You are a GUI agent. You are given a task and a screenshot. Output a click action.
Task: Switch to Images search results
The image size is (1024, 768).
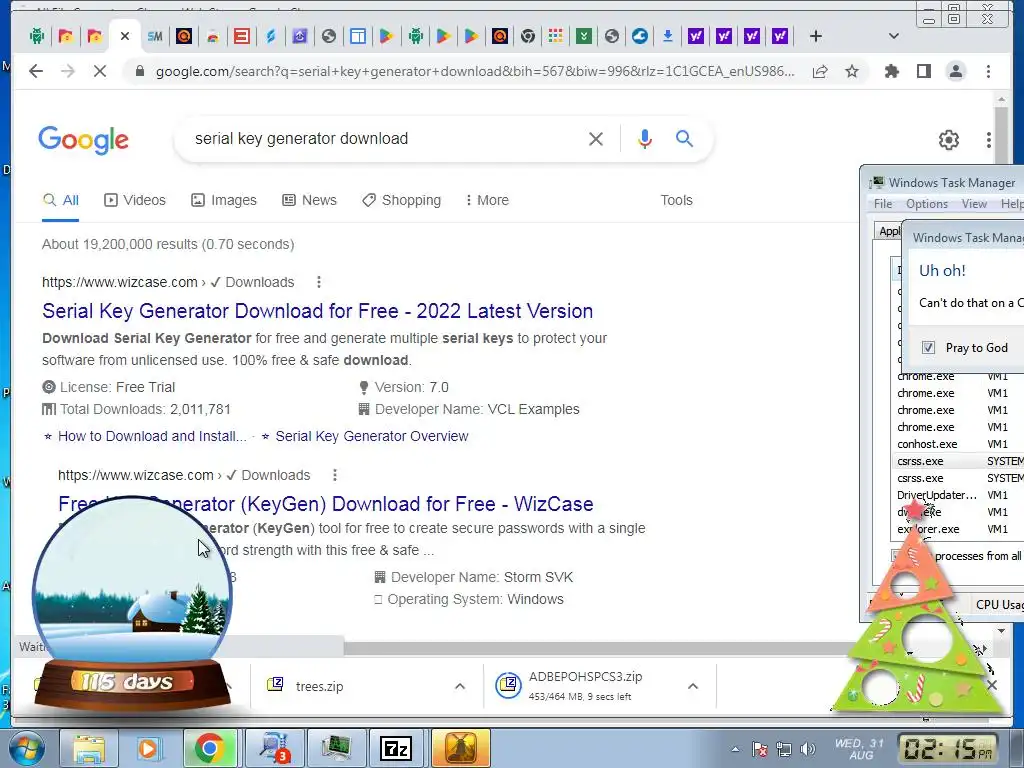(224, 200)
